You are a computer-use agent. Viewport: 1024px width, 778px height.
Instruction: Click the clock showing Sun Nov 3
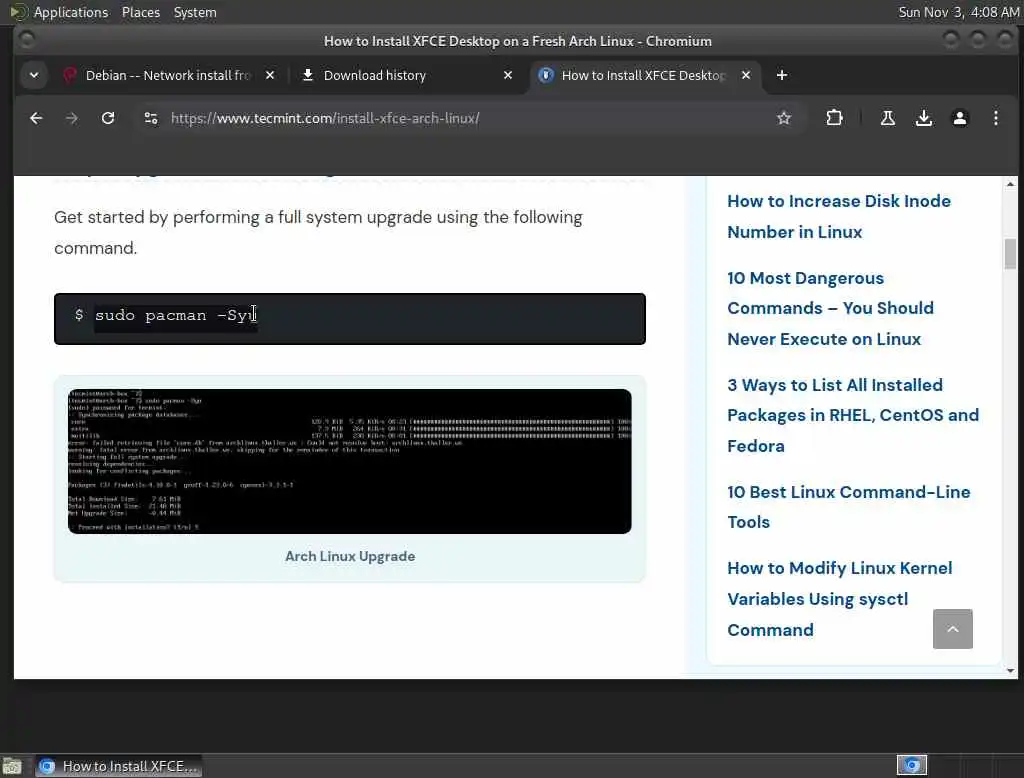(958, 12)
